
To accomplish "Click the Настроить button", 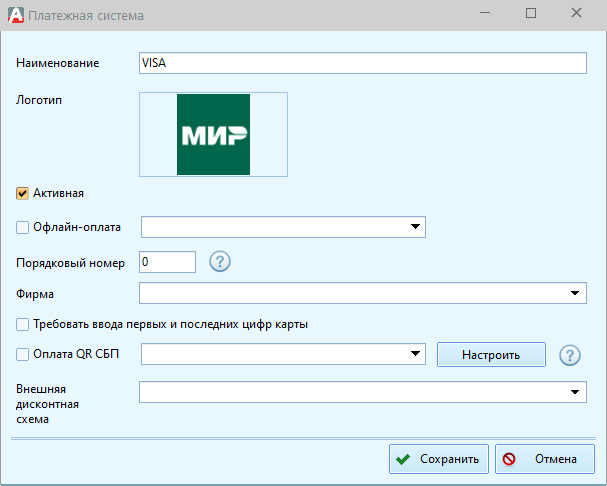I will pos(491,354).
